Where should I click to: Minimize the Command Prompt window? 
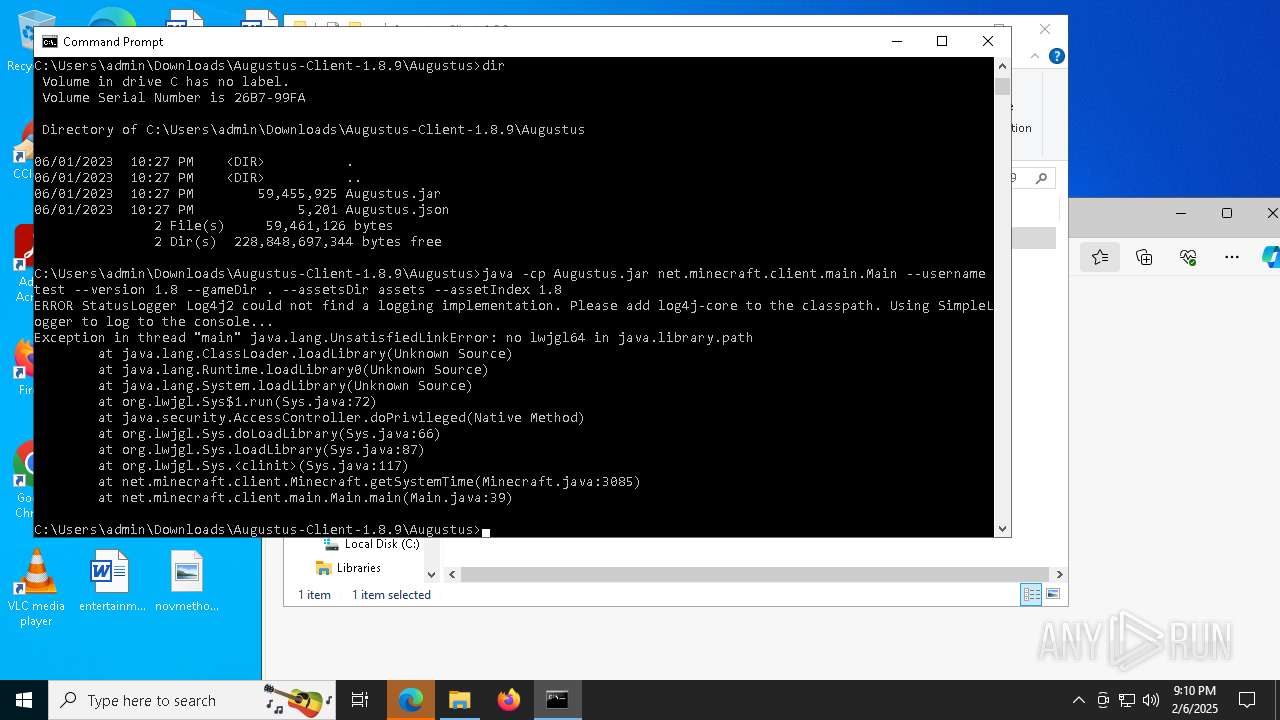pyautogui.click(x=896, y=41)
